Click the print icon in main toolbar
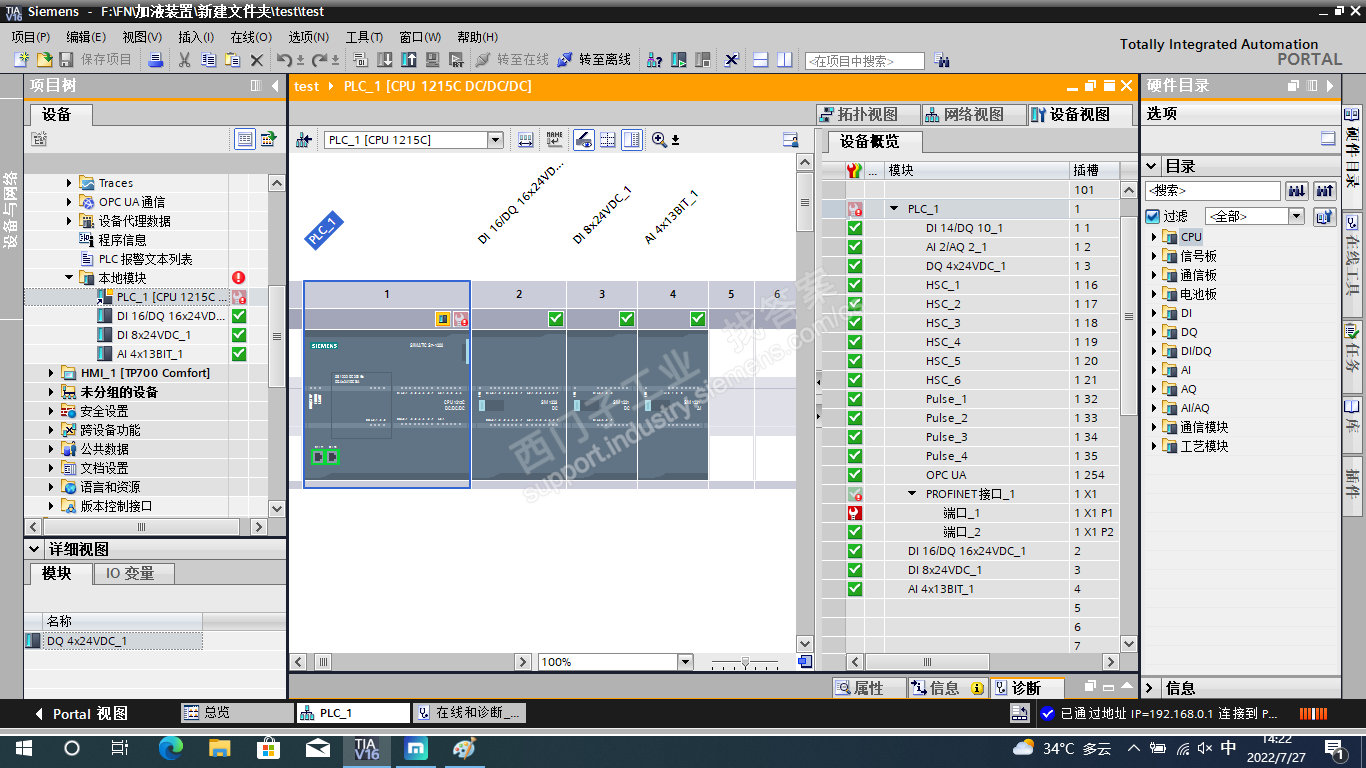This screenshot has width=1366, height=768. coord(155,60)
